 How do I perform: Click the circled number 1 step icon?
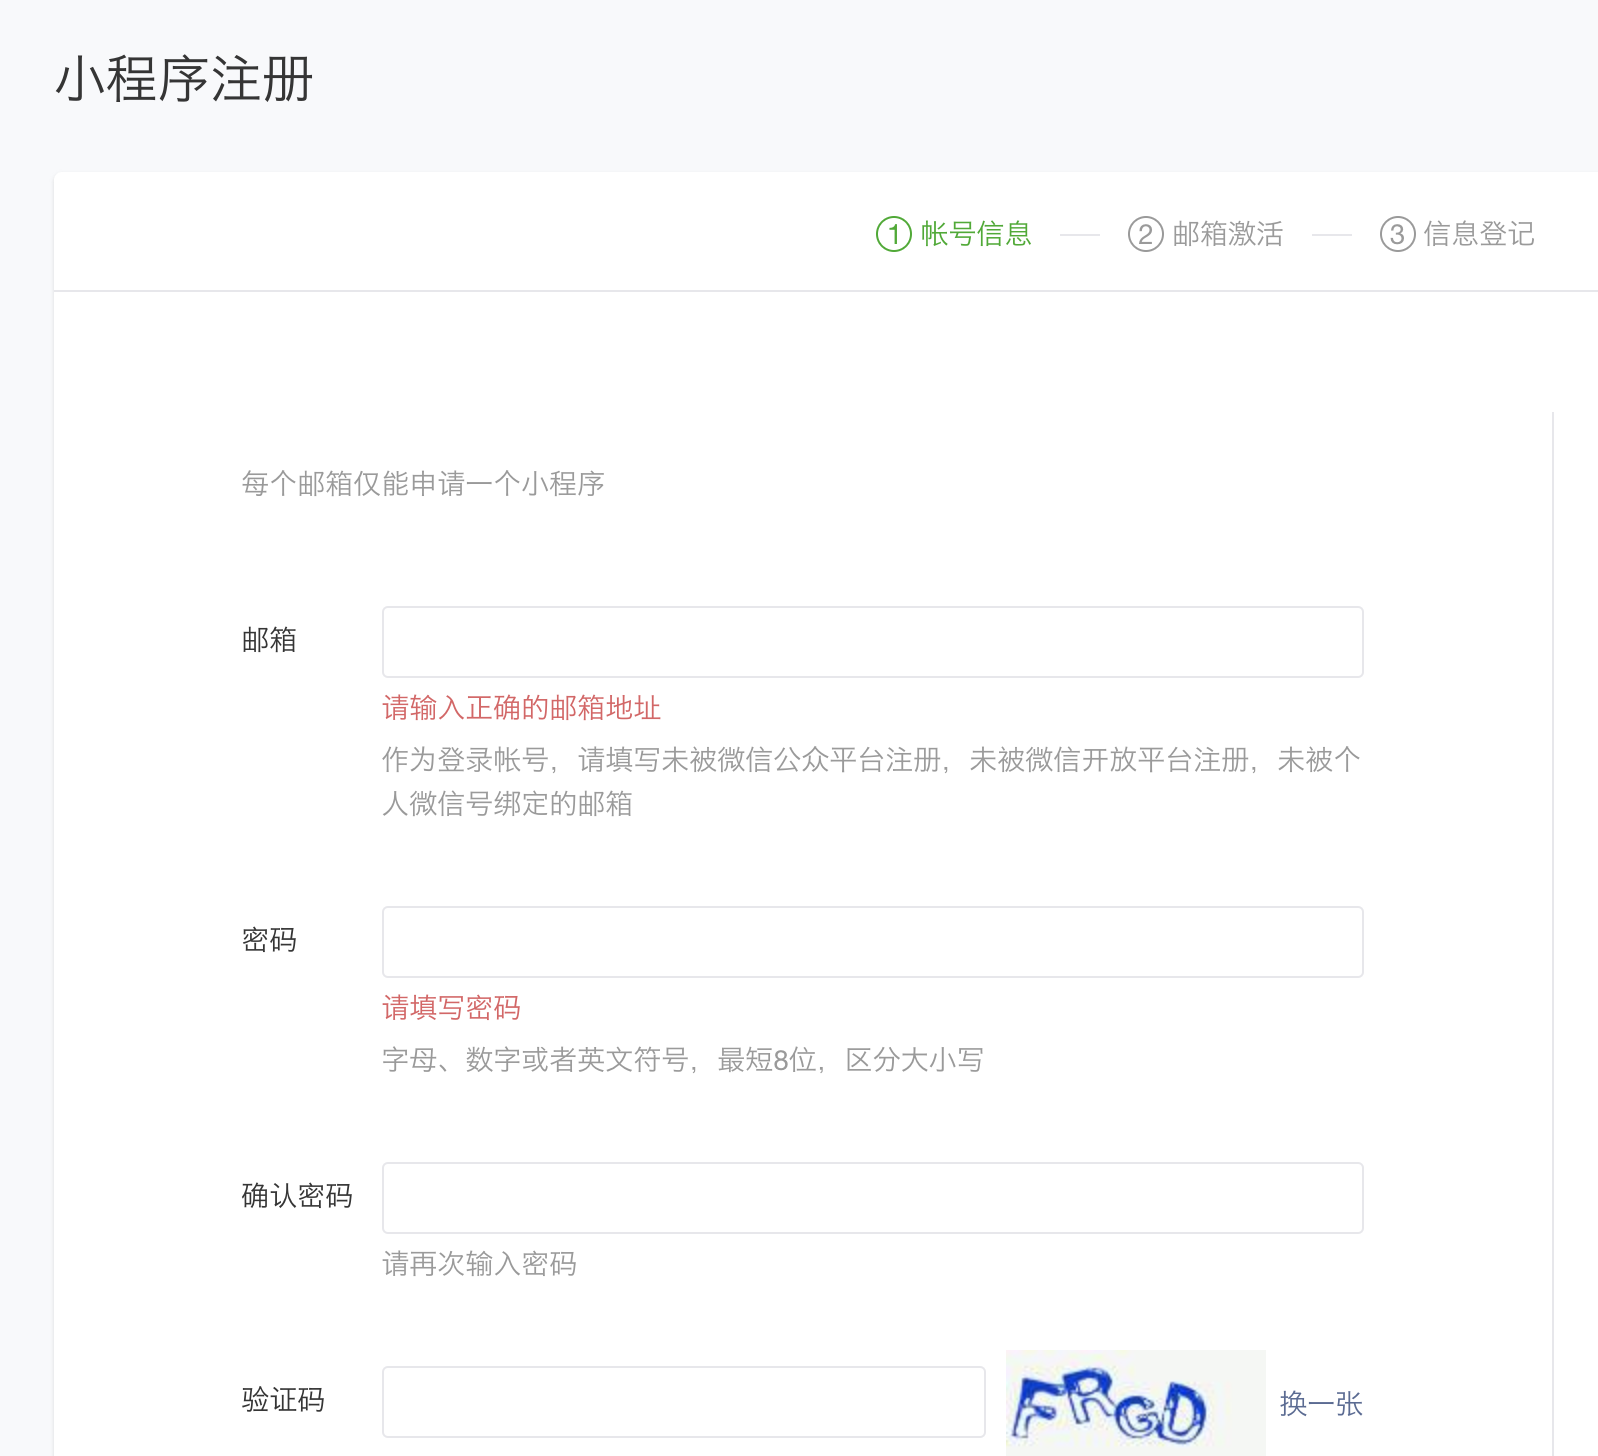point(894,235)
